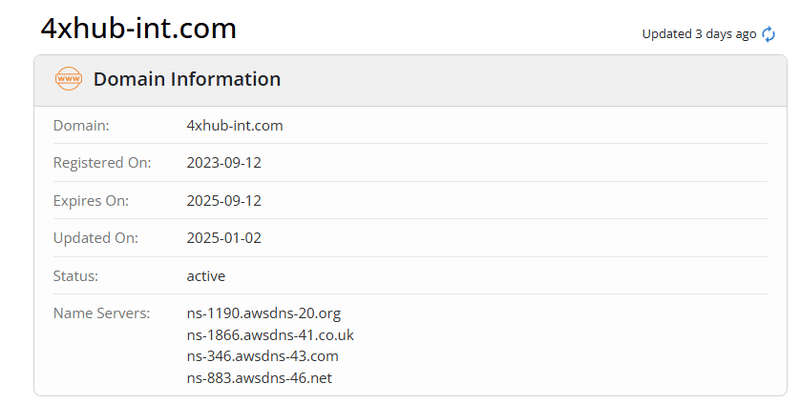Click the orange WWW globe icon
800x403 pixels.
pyautogui.click(x=68, y=79)
